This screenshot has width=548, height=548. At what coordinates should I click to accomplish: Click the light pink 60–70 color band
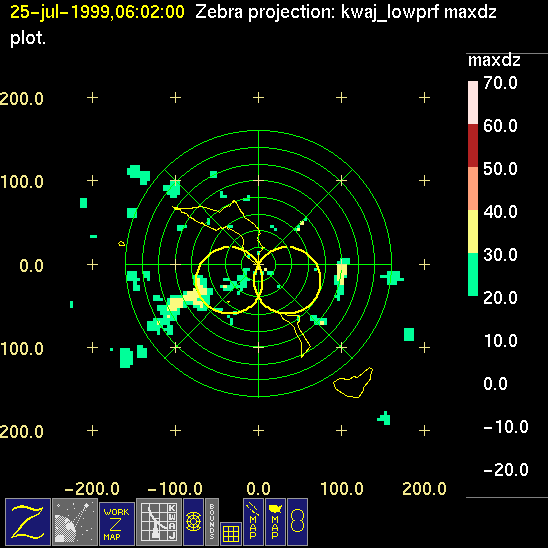pyautogui.click(x=473, y=103)
